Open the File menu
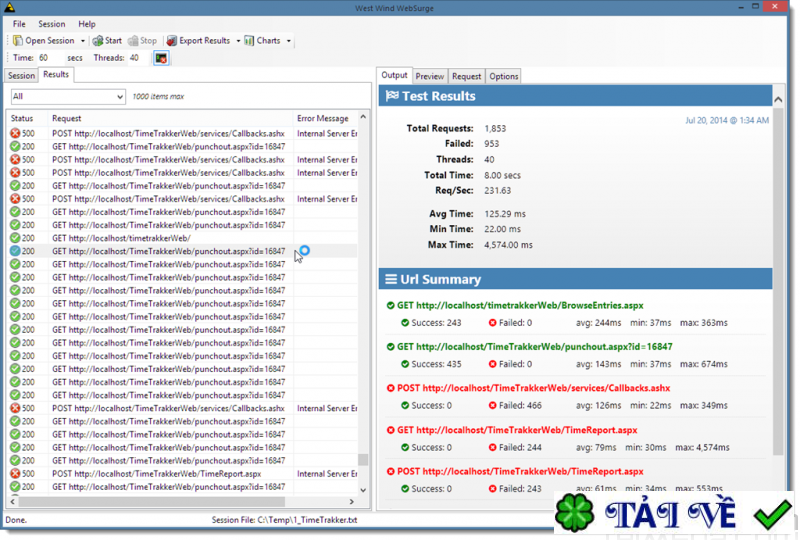800x540 pixels. click(19, 24)
